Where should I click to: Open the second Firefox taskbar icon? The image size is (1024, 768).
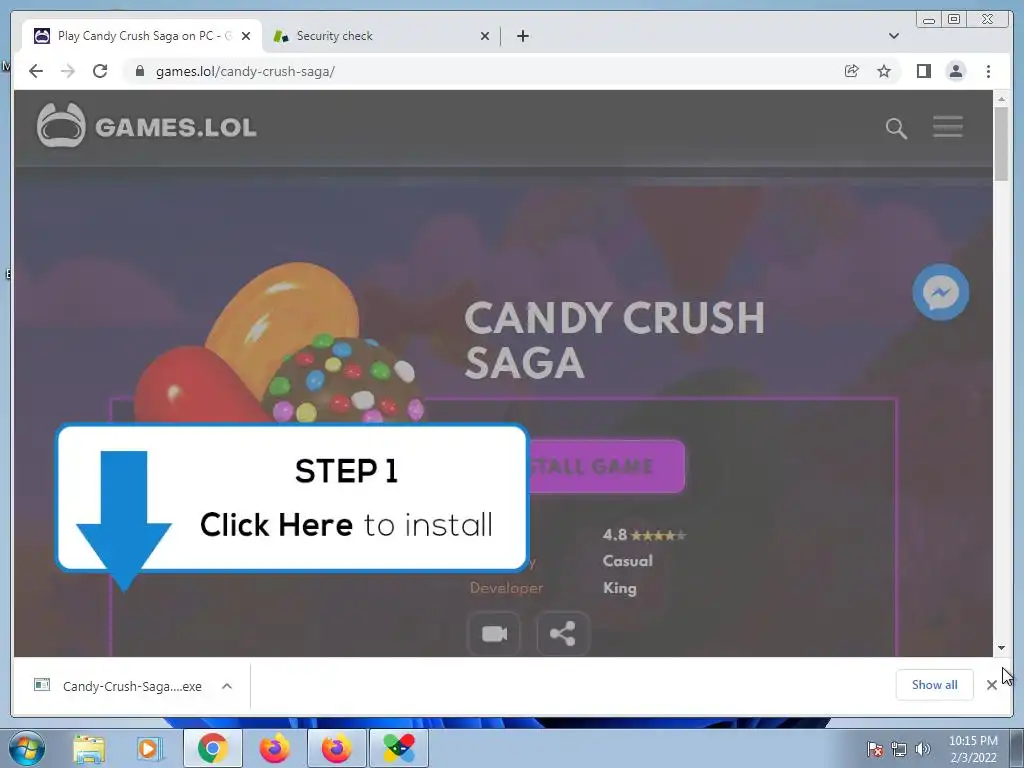pyautogui.click(x=336, y=748)
